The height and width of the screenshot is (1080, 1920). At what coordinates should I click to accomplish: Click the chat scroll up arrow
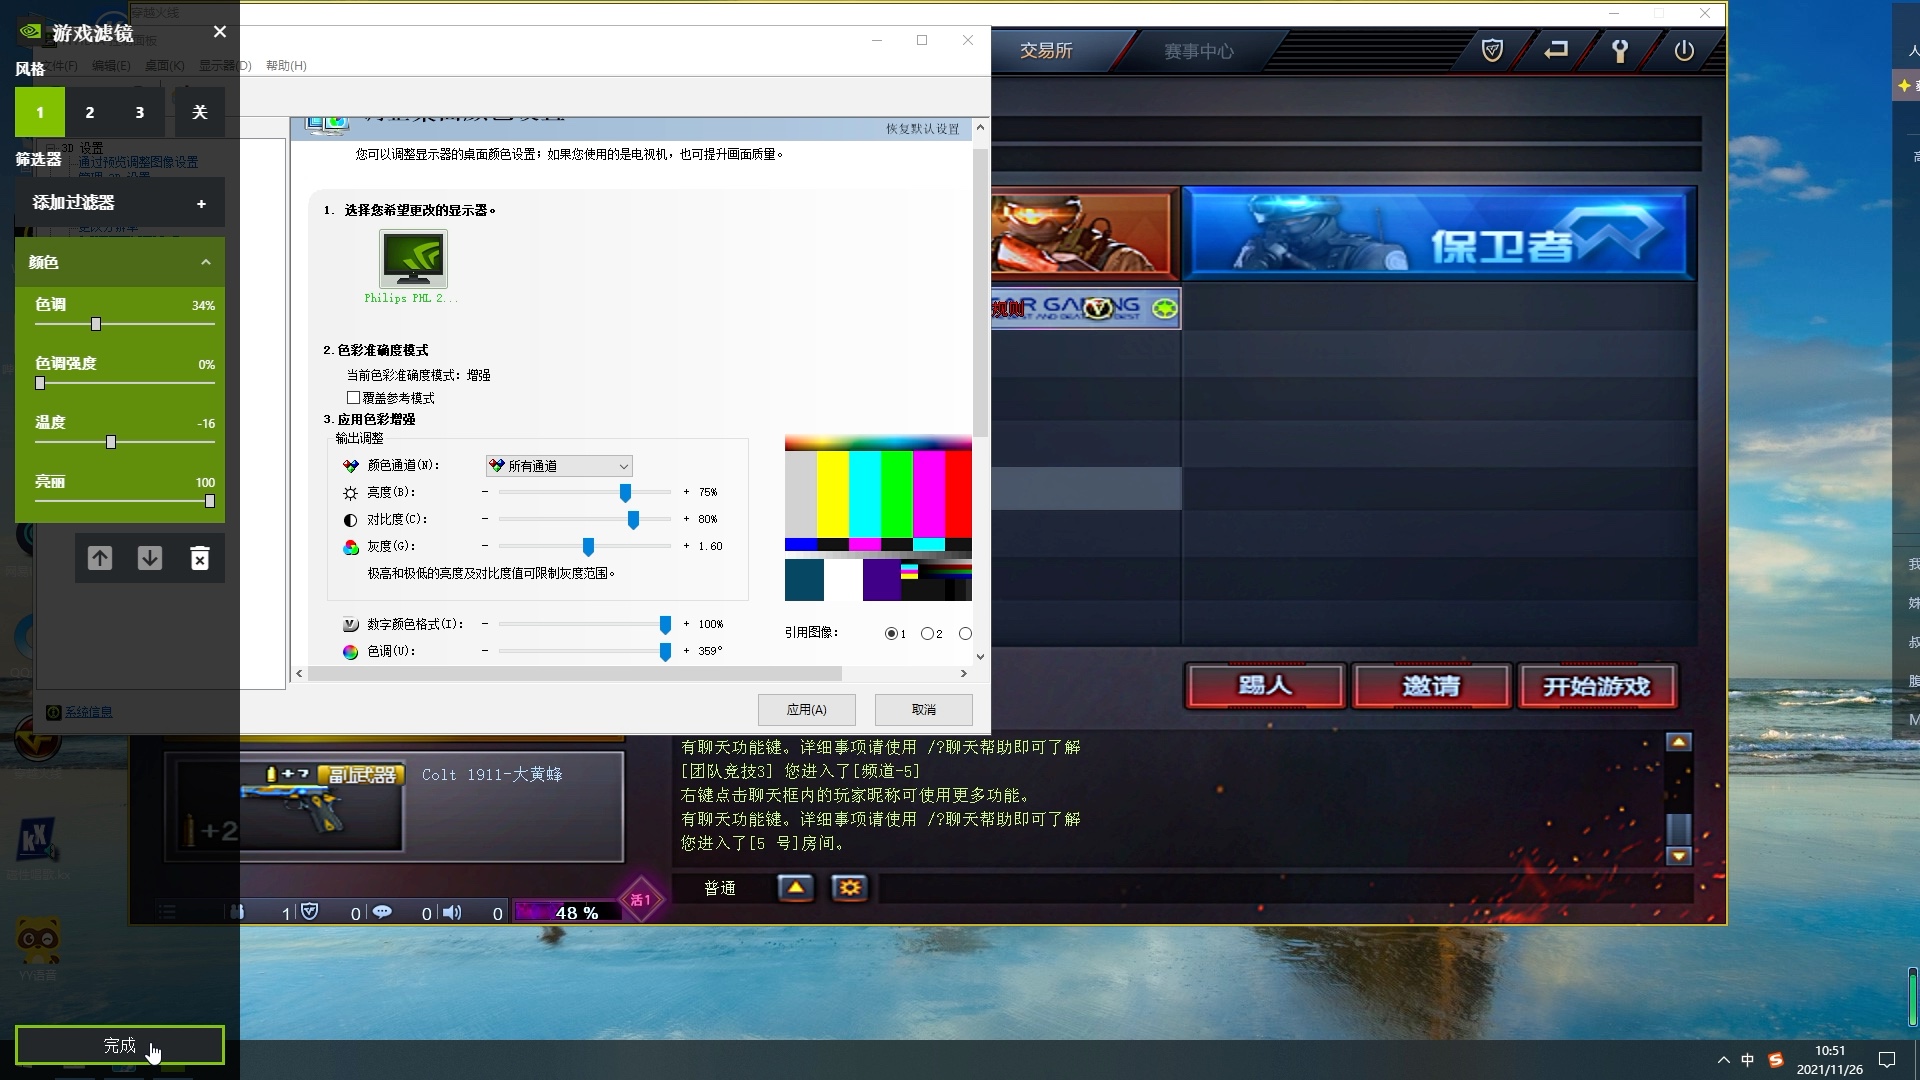pyautogui.click(x=1679, y=742)
